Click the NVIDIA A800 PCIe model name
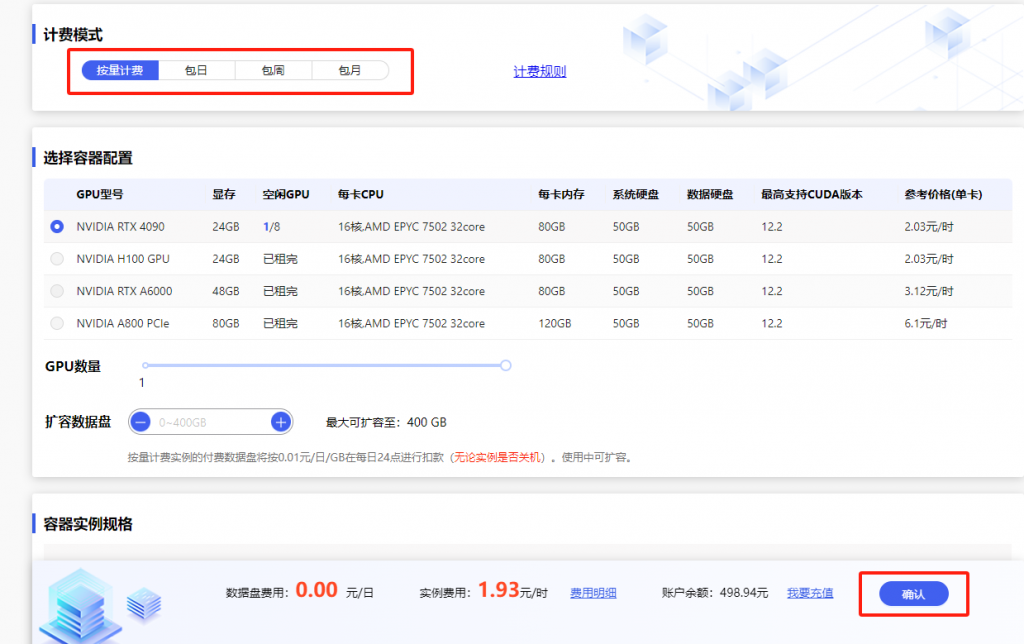Screen dimensions: 1024x644 (123, 323)
